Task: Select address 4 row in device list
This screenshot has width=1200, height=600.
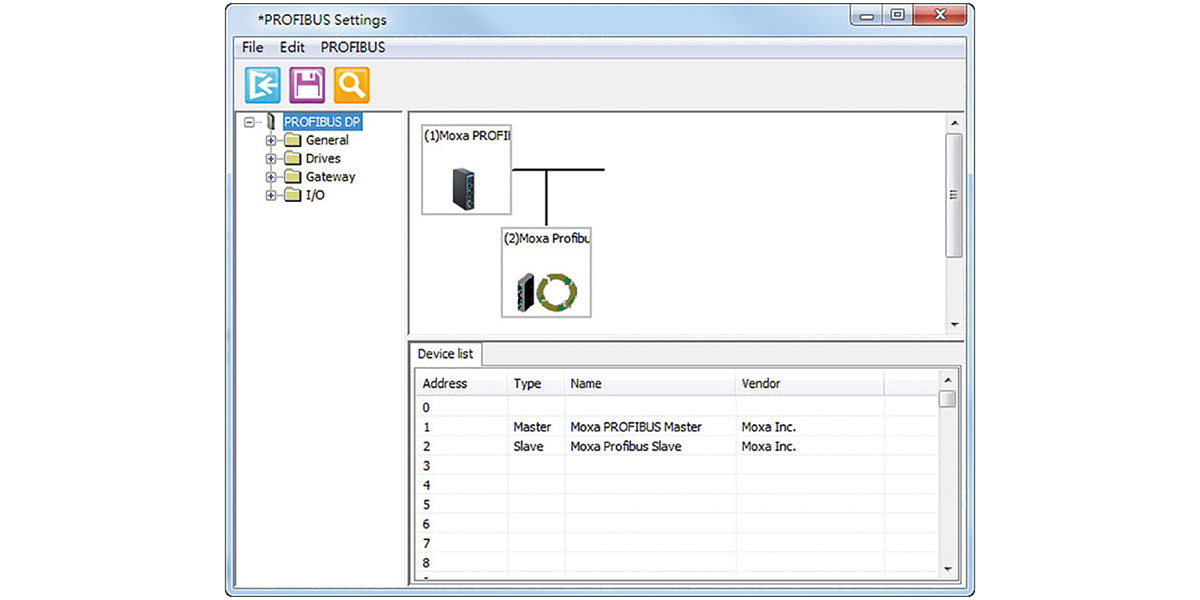Action: 677,485
